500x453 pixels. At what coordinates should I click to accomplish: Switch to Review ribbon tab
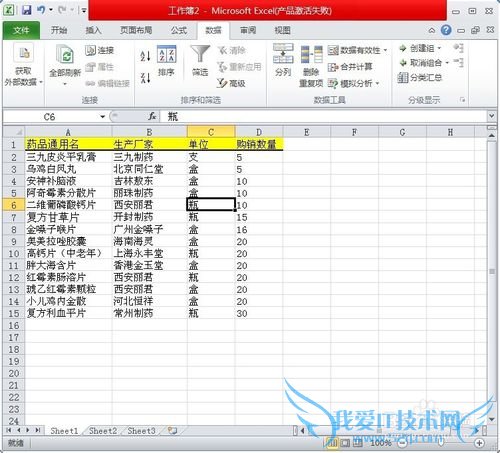pos(248,30)
